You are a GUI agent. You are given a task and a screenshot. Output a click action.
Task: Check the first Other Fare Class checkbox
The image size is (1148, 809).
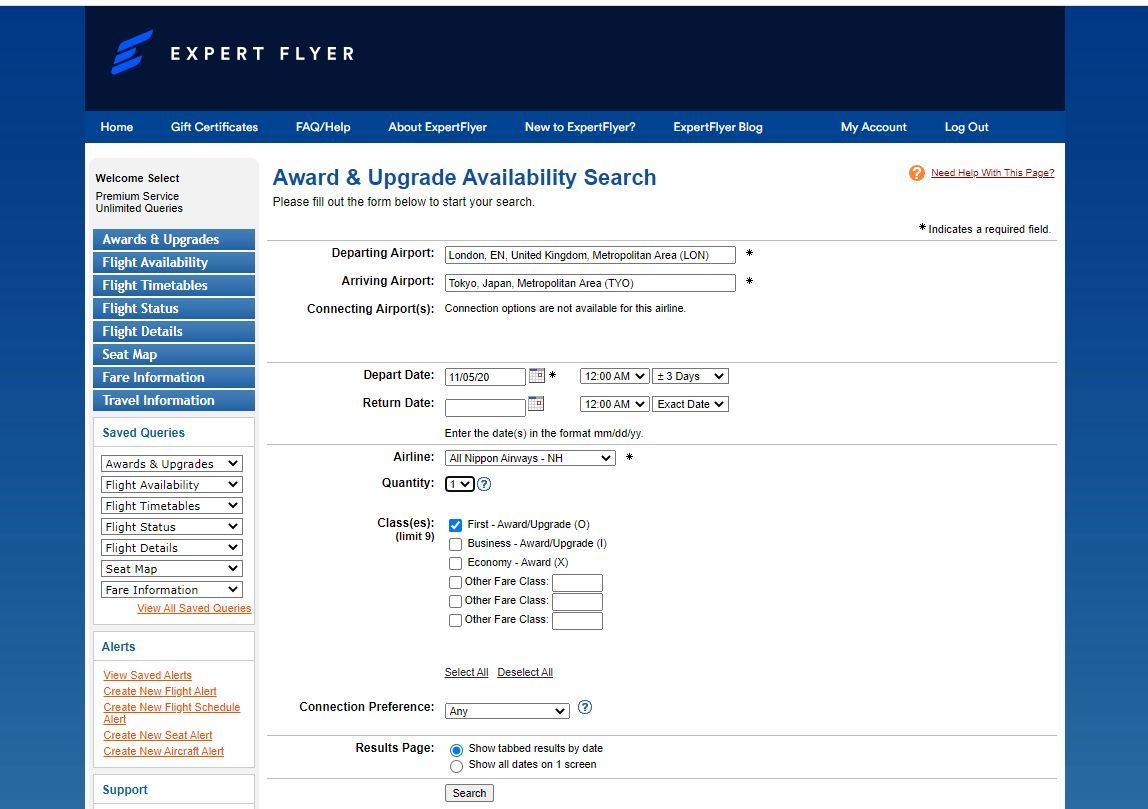point(455,582)
